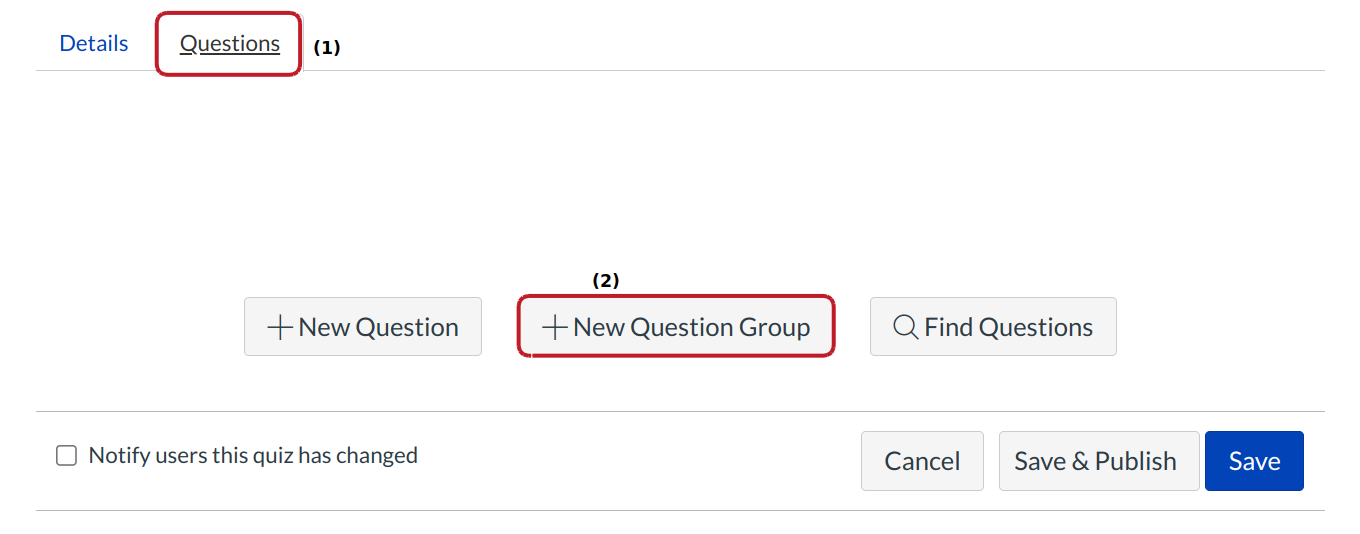
Task: Enable Notify users this quiz has changed
Action: 66,456
